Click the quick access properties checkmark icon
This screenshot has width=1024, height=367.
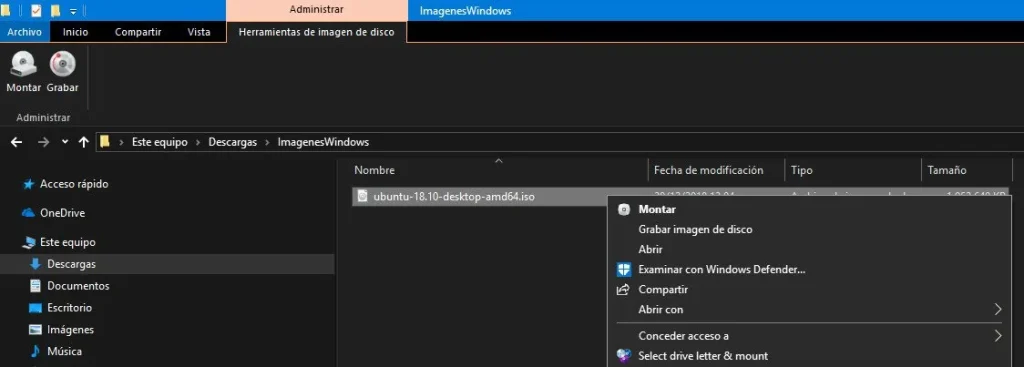pos(36,10)
